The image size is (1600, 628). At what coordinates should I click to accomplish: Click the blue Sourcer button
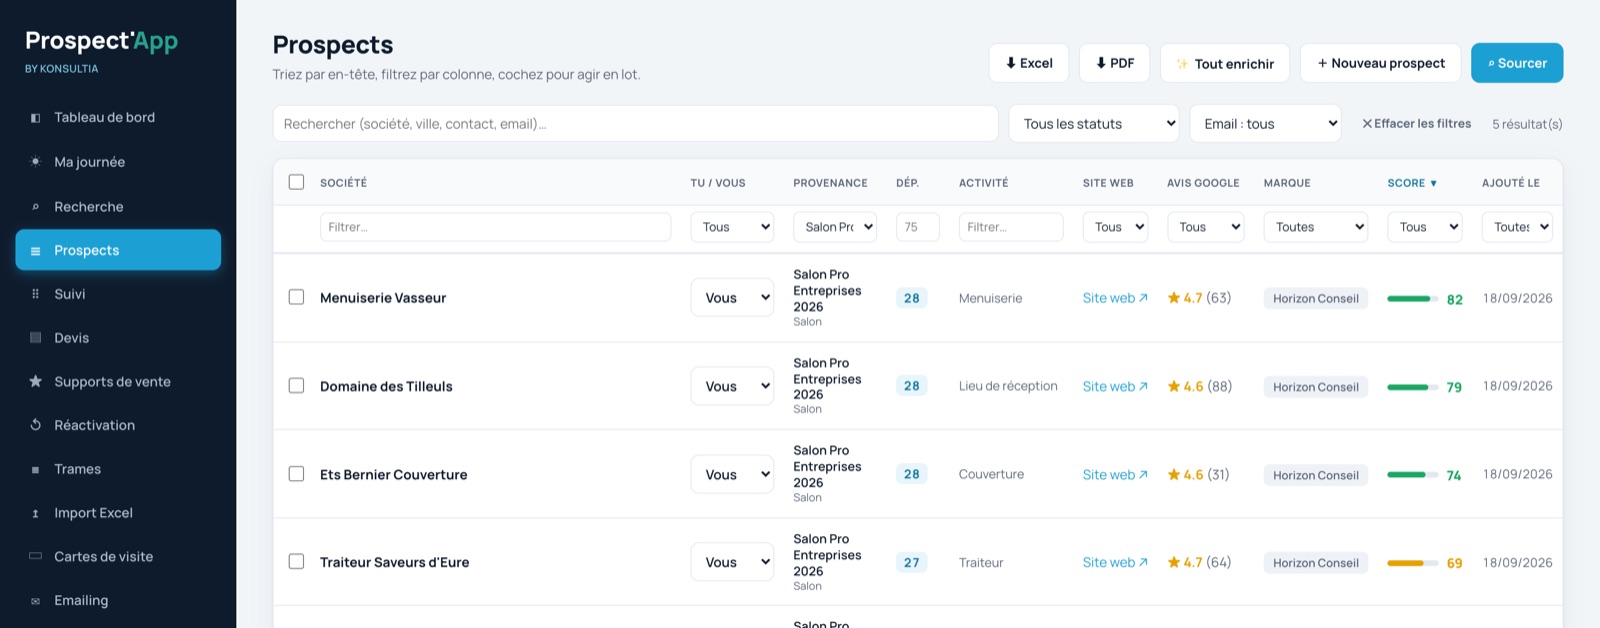tap(1517, 63)
